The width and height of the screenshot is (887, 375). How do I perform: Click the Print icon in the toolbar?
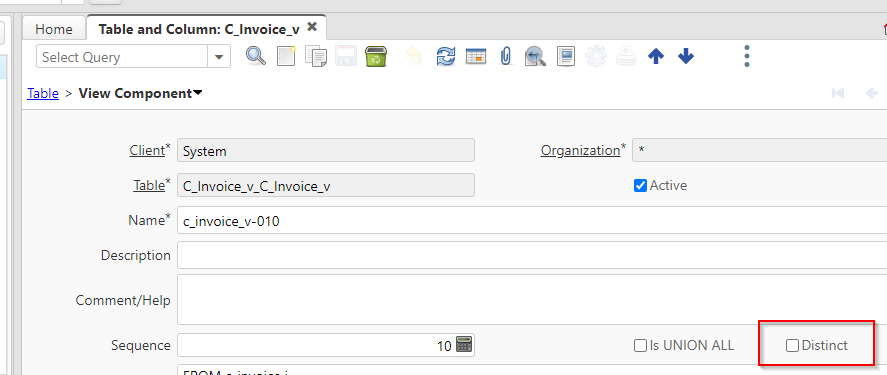pyautogui.click(x=626, y=57)
